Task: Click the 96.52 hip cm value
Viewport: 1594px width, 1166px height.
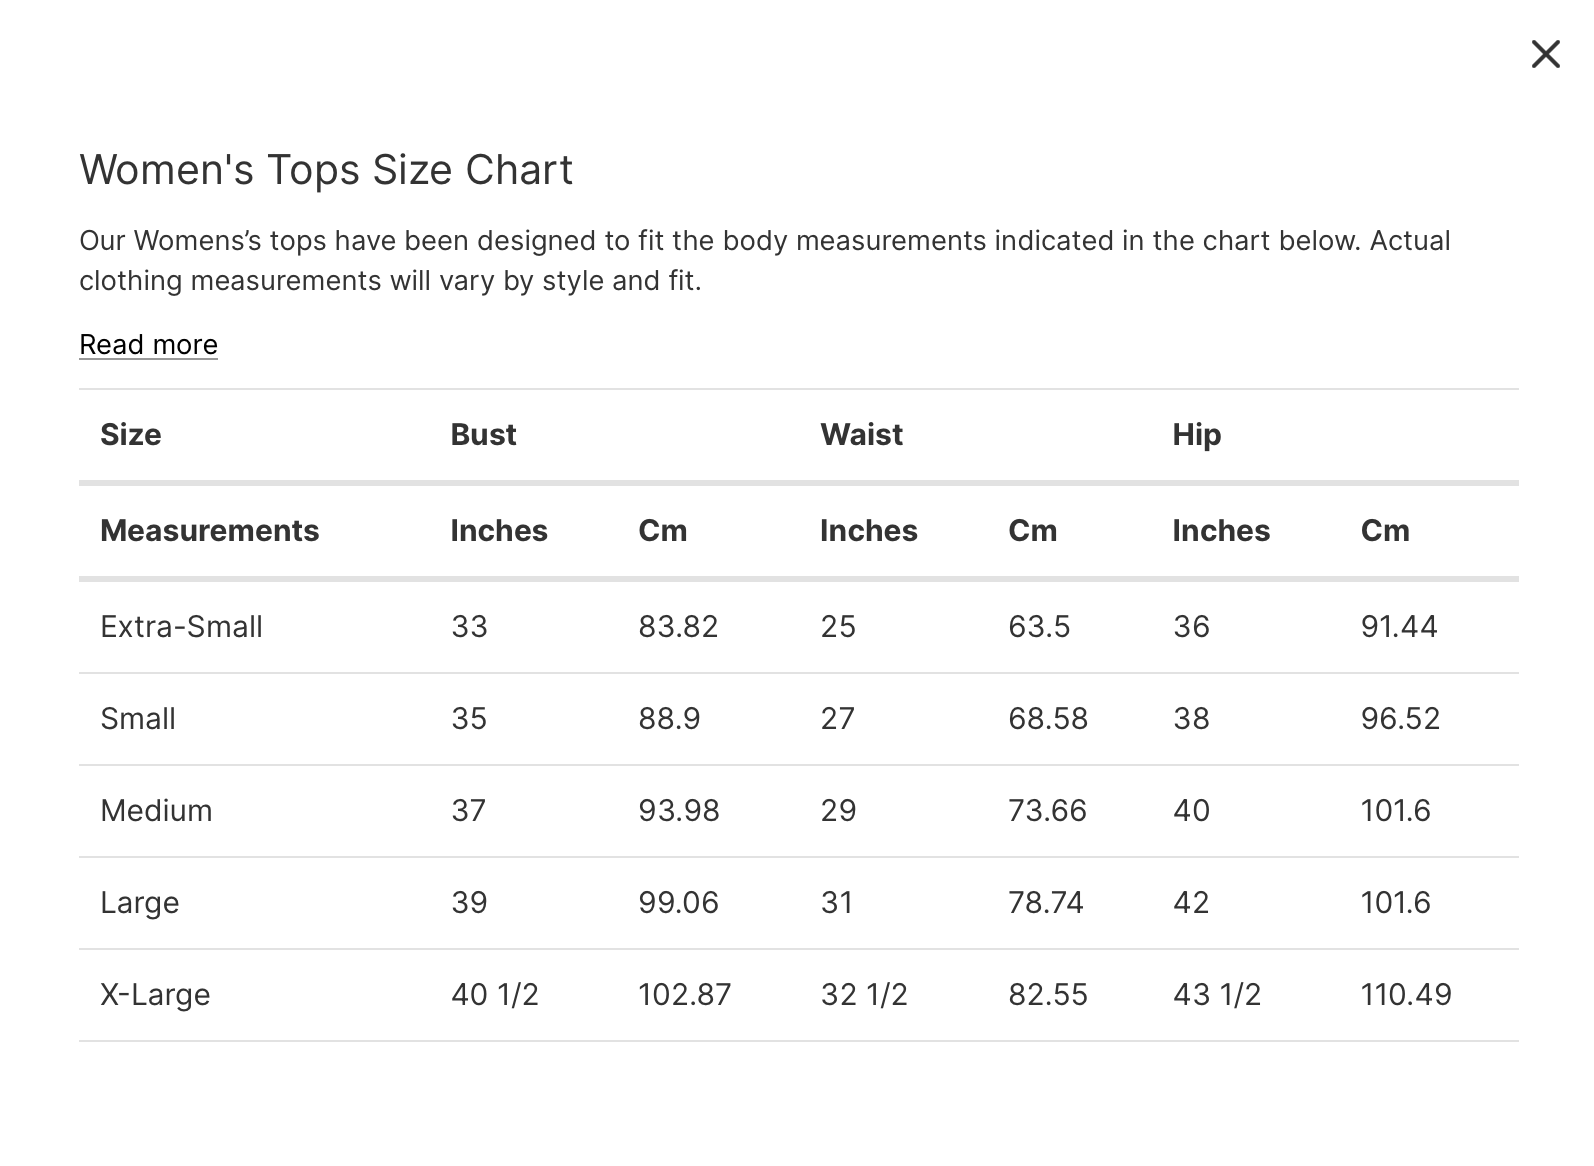Action: tap(1400, 719)
